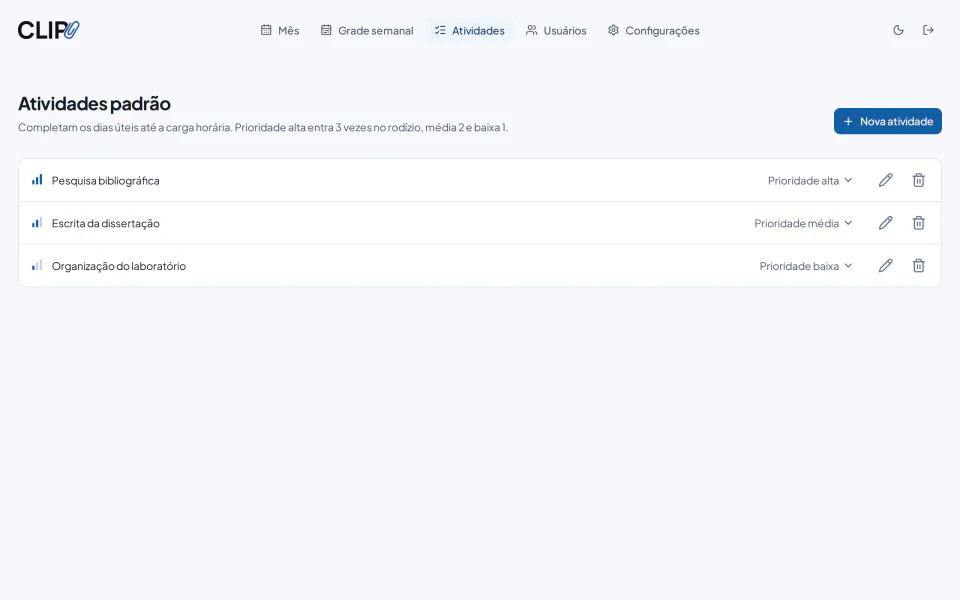Open the Prioridade alta dropdown
This screenshot has width=960, height=600.
810,181
